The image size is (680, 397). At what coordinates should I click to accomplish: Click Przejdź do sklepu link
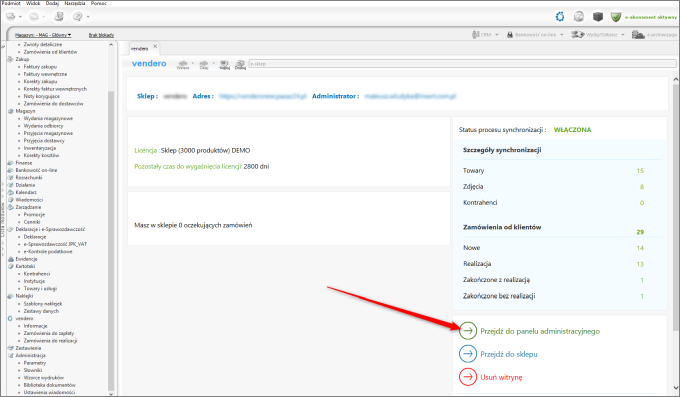point(509,354)
